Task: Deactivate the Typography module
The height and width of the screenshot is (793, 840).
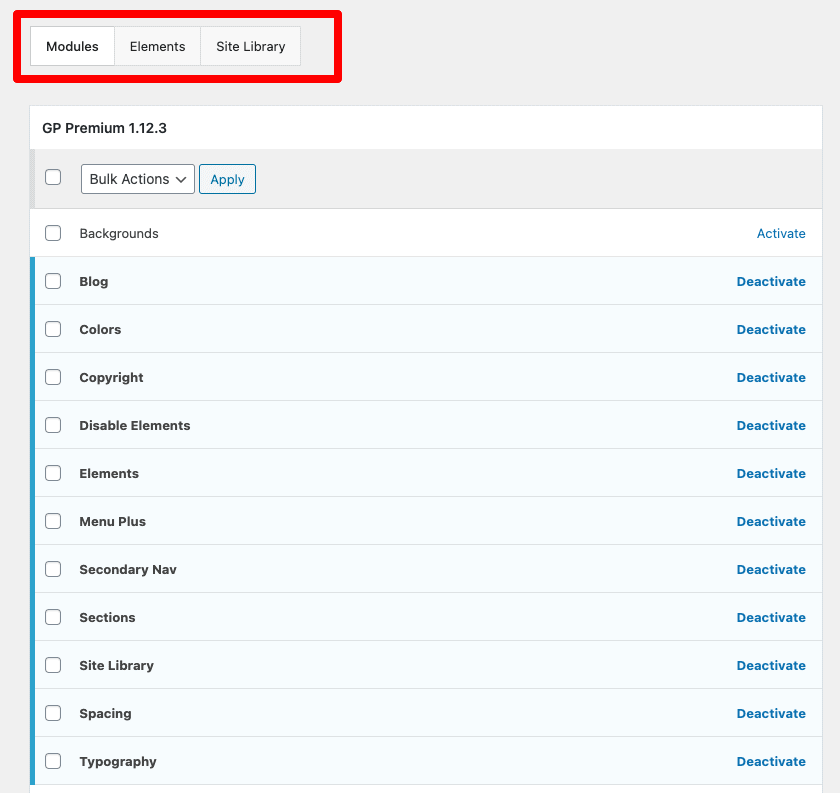Action: [x=770, y=761]
